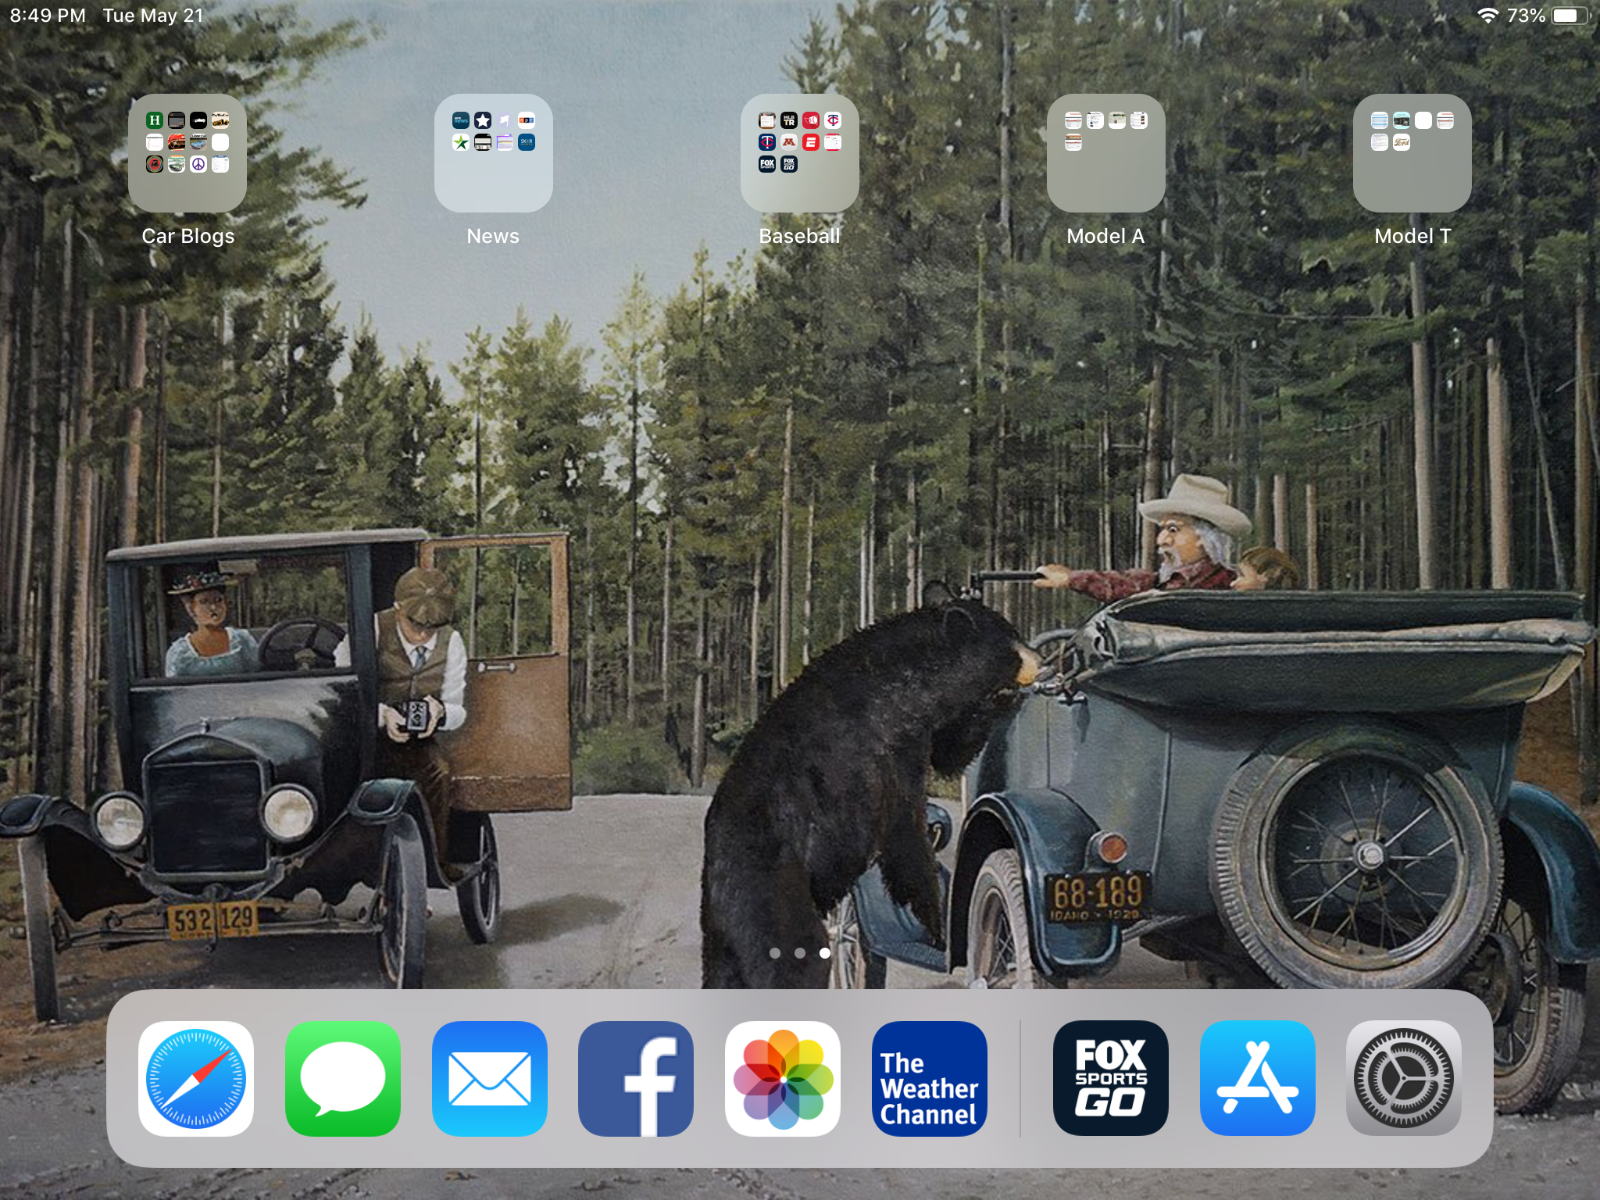Open the Mail app
This screenshot has height=1200, width=1600.
(490, 1079)
